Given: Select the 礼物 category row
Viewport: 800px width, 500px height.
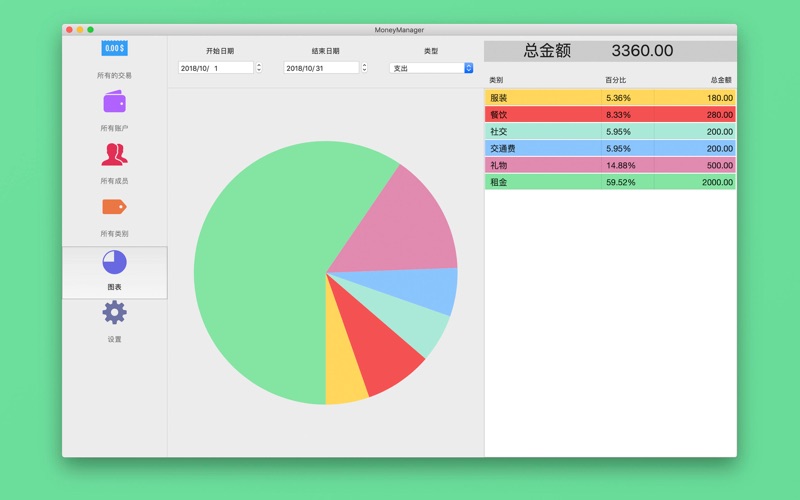Looking at the screenshot, I should click(x=610, y=165).
